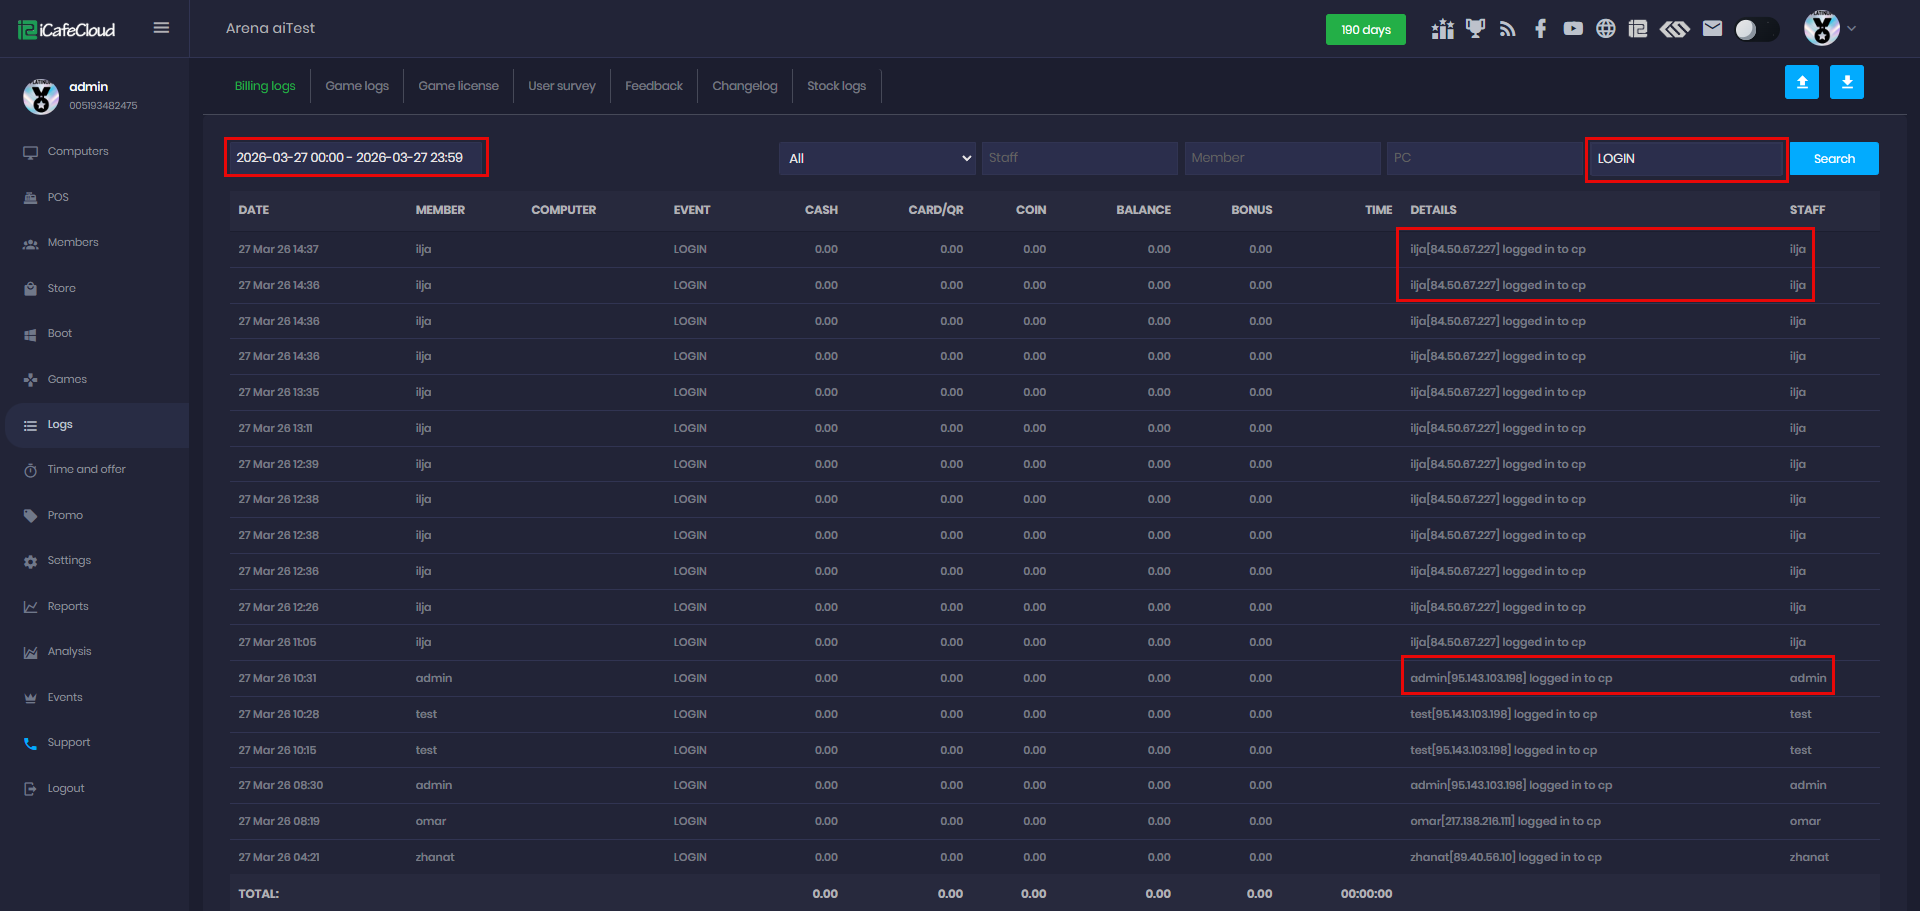
Task: Open the All event type dropdown
Action: (877, 158)
